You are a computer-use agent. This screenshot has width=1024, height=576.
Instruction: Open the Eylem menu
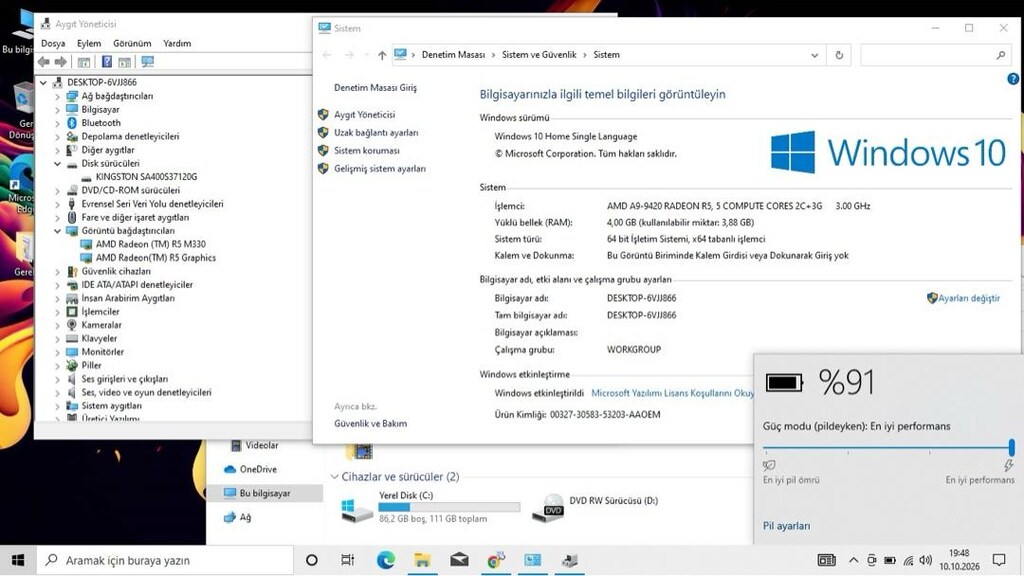(x=89, y=43)
